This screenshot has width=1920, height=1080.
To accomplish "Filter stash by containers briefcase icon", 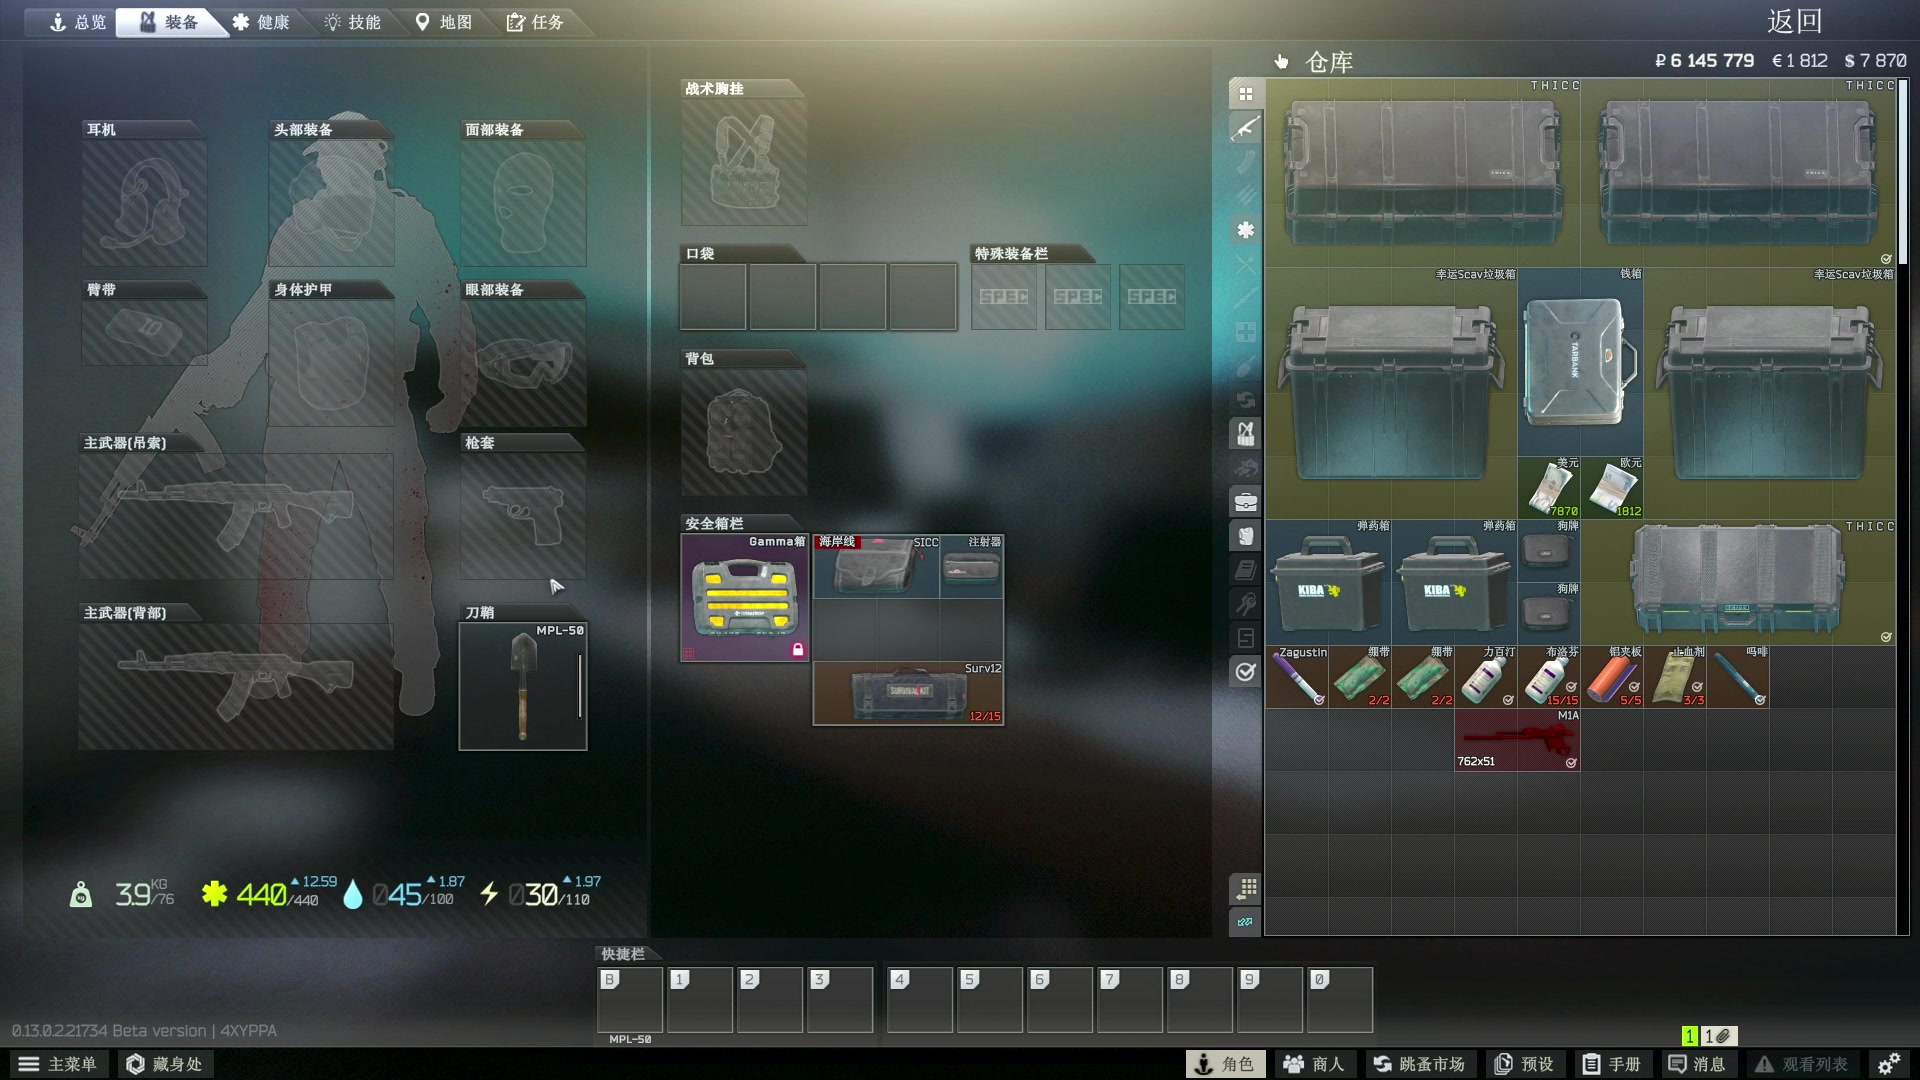I will [x=1245, y=502].
